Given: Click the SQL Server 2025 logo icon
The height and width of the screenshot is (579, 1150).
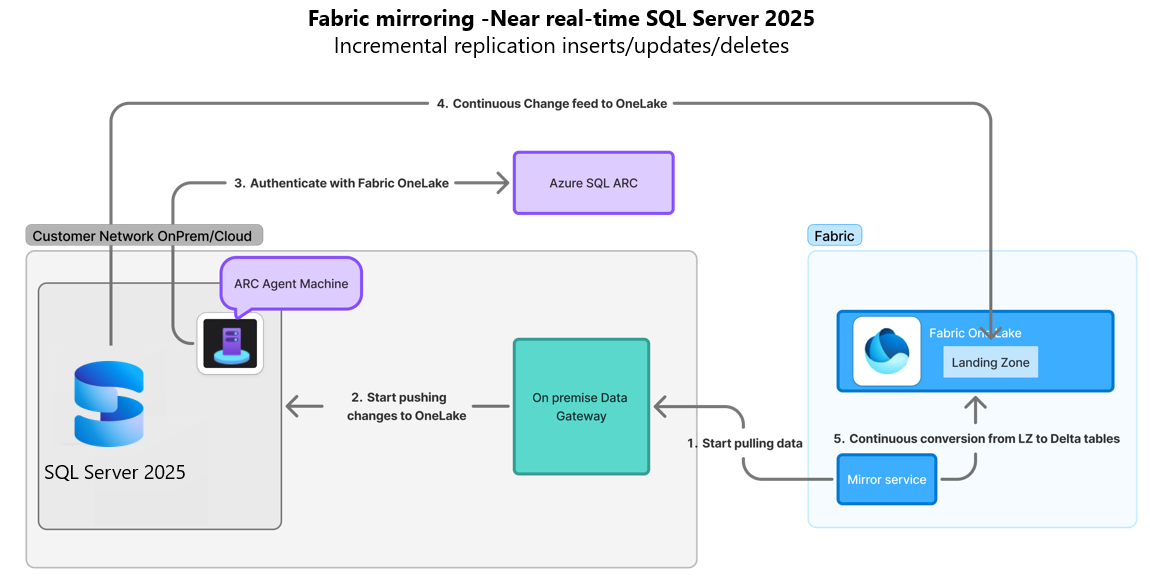Looking at the screenshot, I should click(x=109, y=404).
